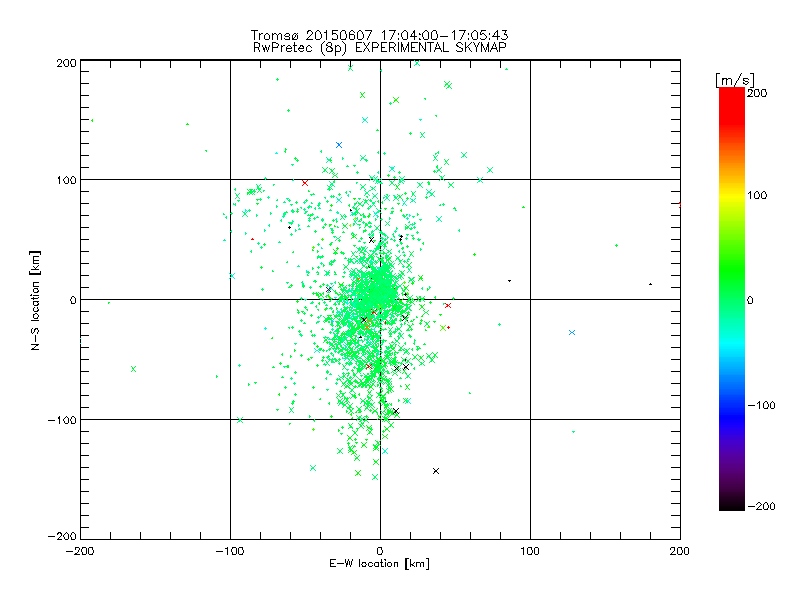The height and width of the screenshot is (600, 800).
Task: Click the E-W axis tick label "200"
Action: (680, 551)
